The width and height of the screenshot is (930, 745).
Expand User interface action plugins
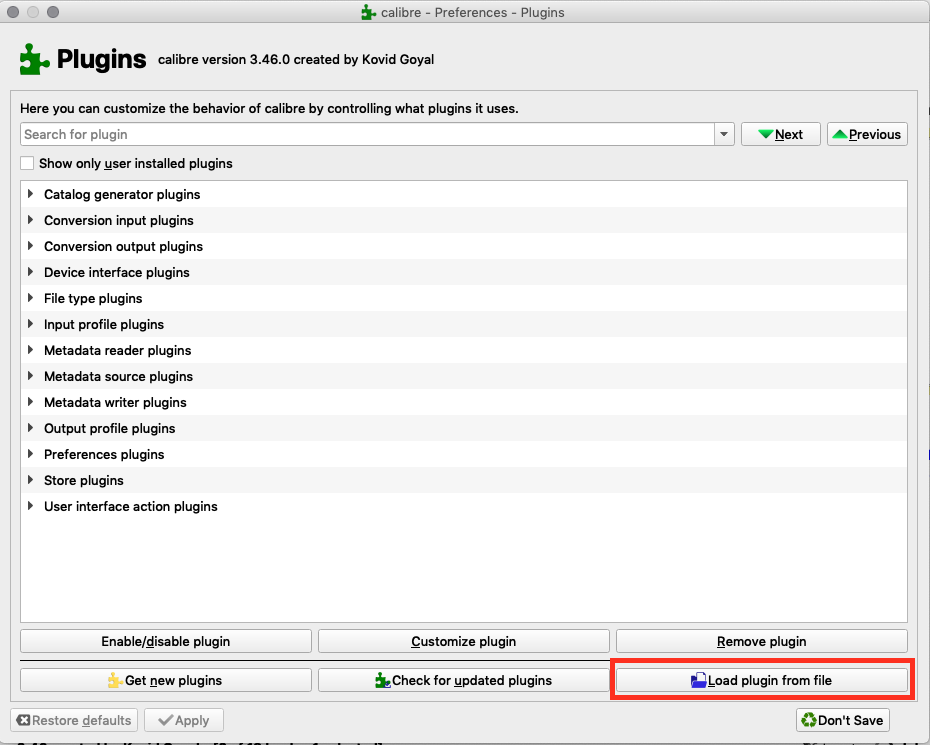31,506
